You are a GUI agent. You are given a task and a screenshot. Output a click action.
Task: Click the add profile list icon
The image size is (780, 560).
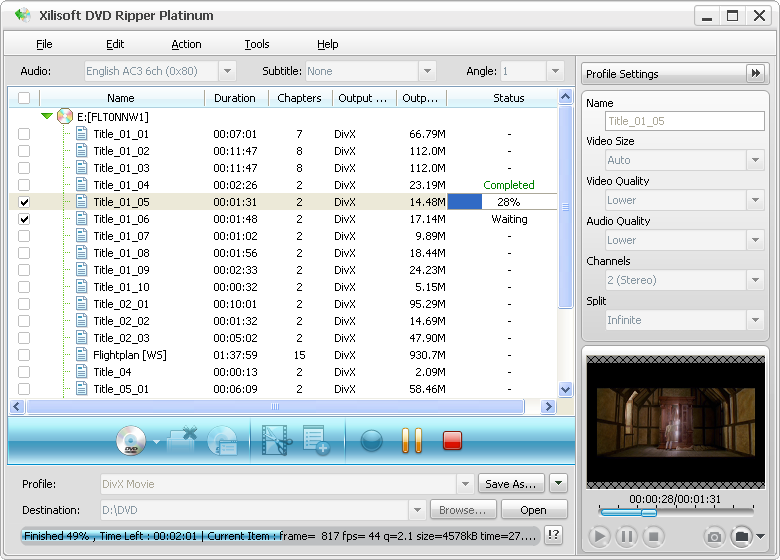(x=316, y=440)
